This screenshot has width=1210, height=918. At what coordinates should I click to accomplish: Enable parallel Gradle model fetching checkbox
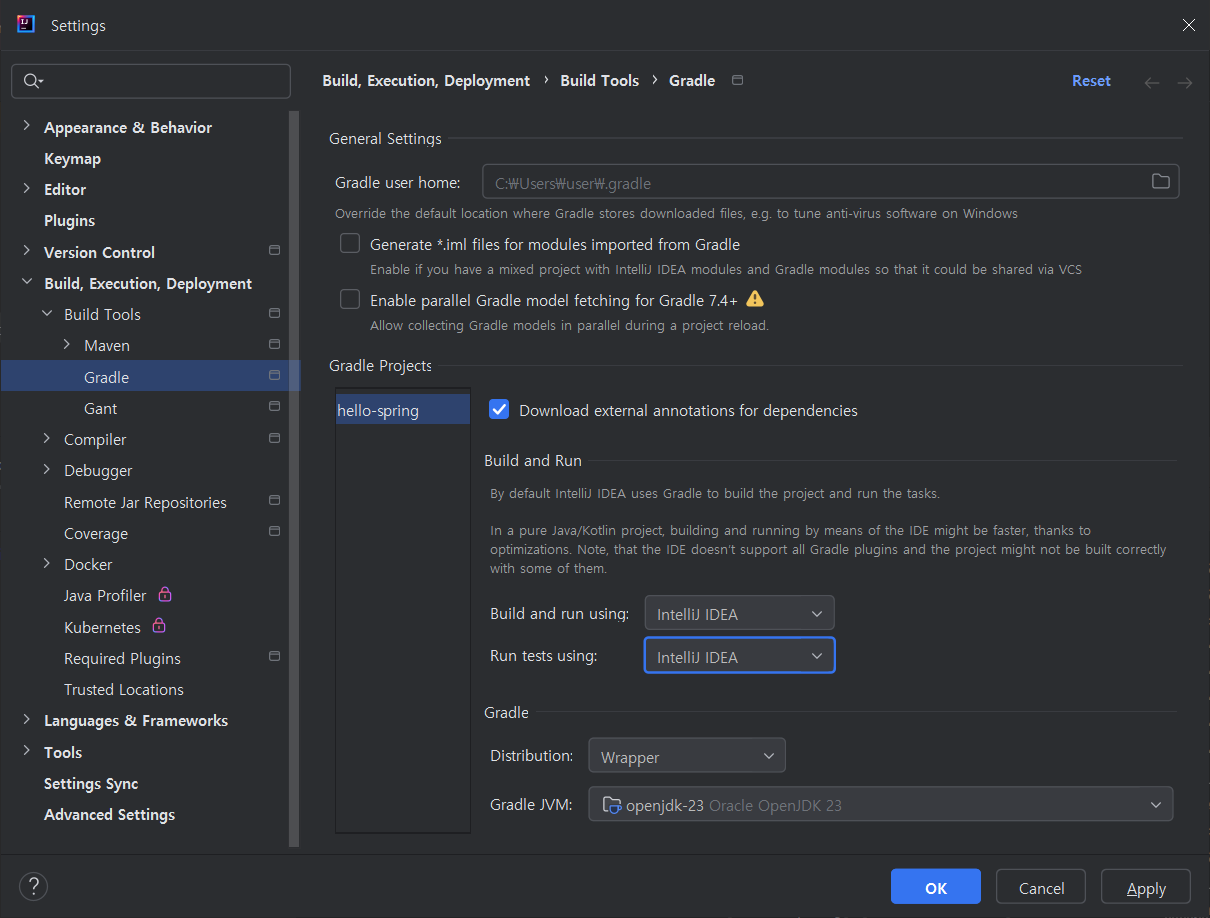pyautogui.click(x=350, y=299)
